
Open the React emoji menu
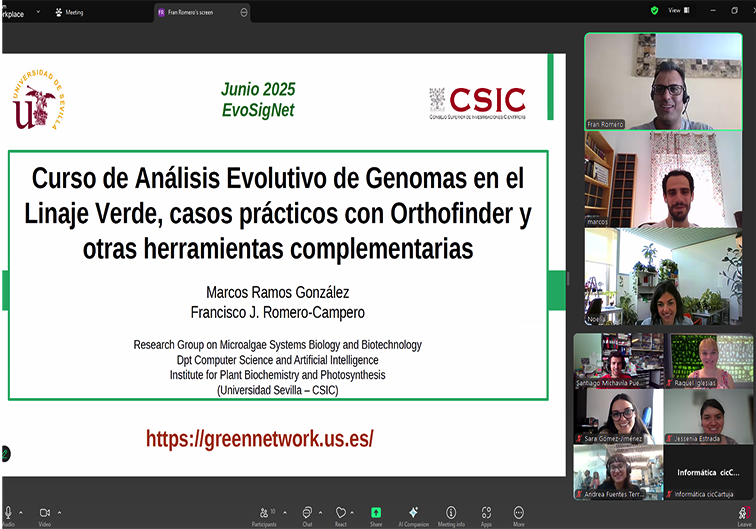341,512
